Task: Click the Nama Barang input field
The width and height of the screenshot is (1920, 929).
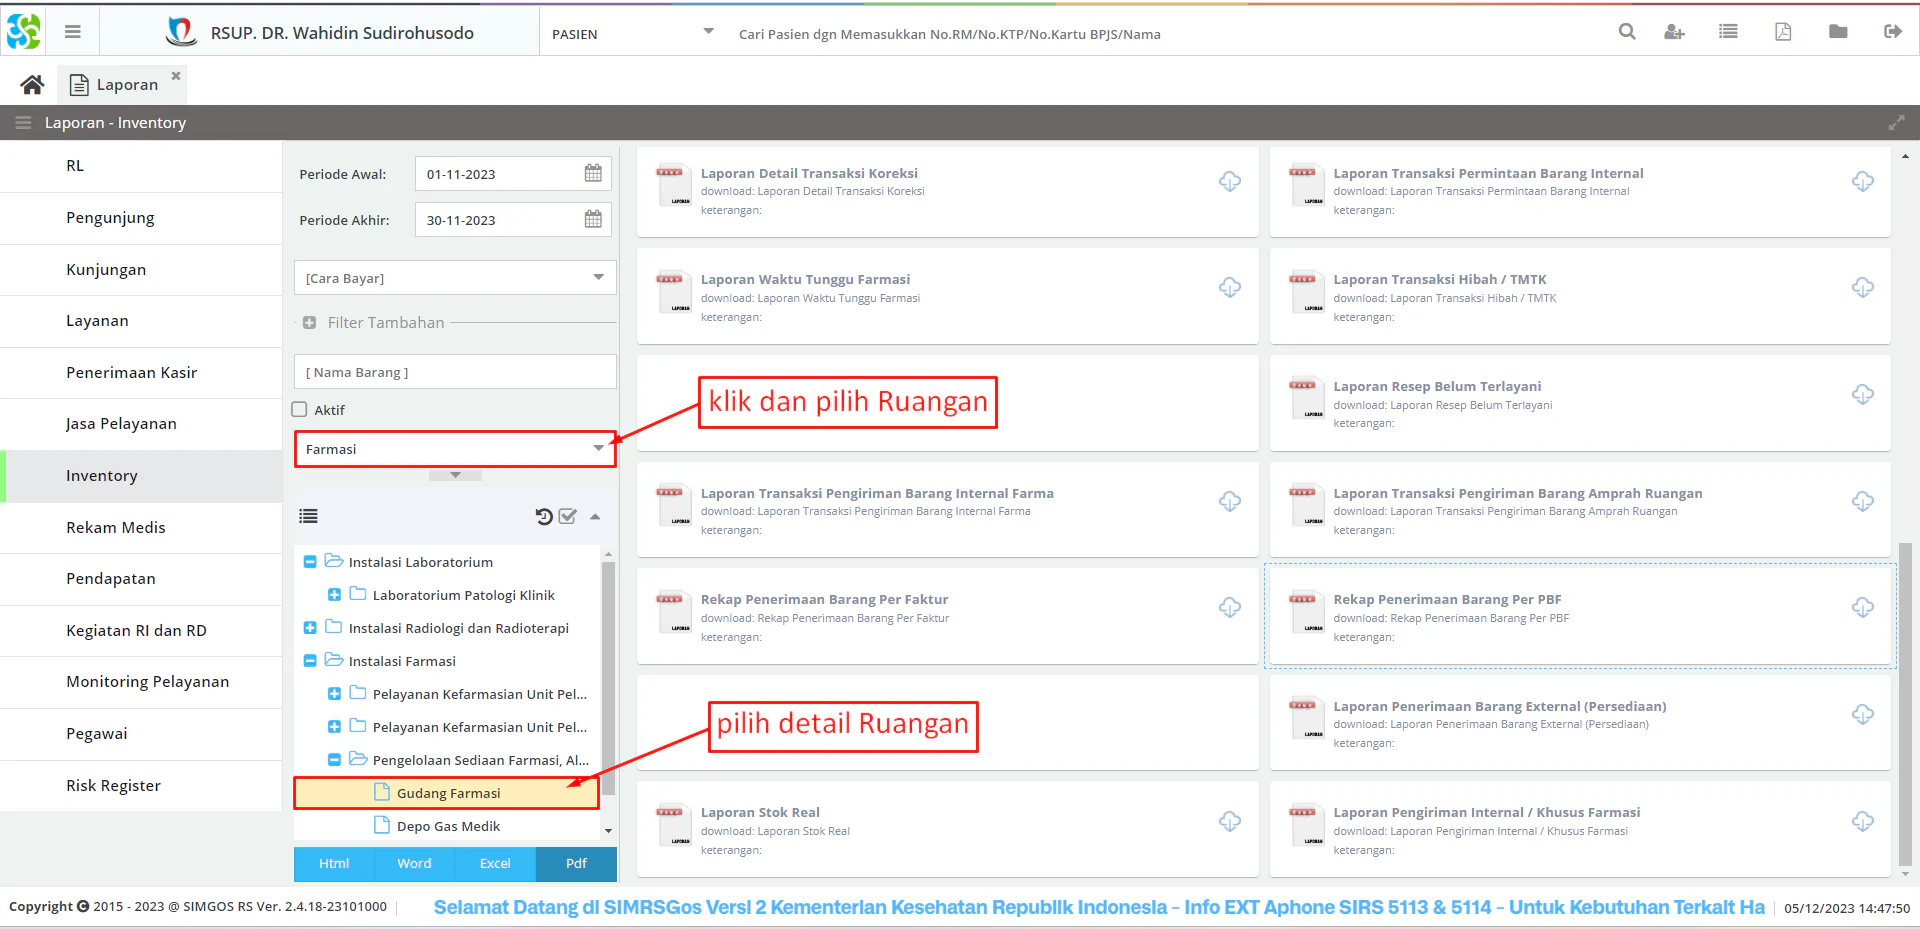Action: tap(455, 372)
